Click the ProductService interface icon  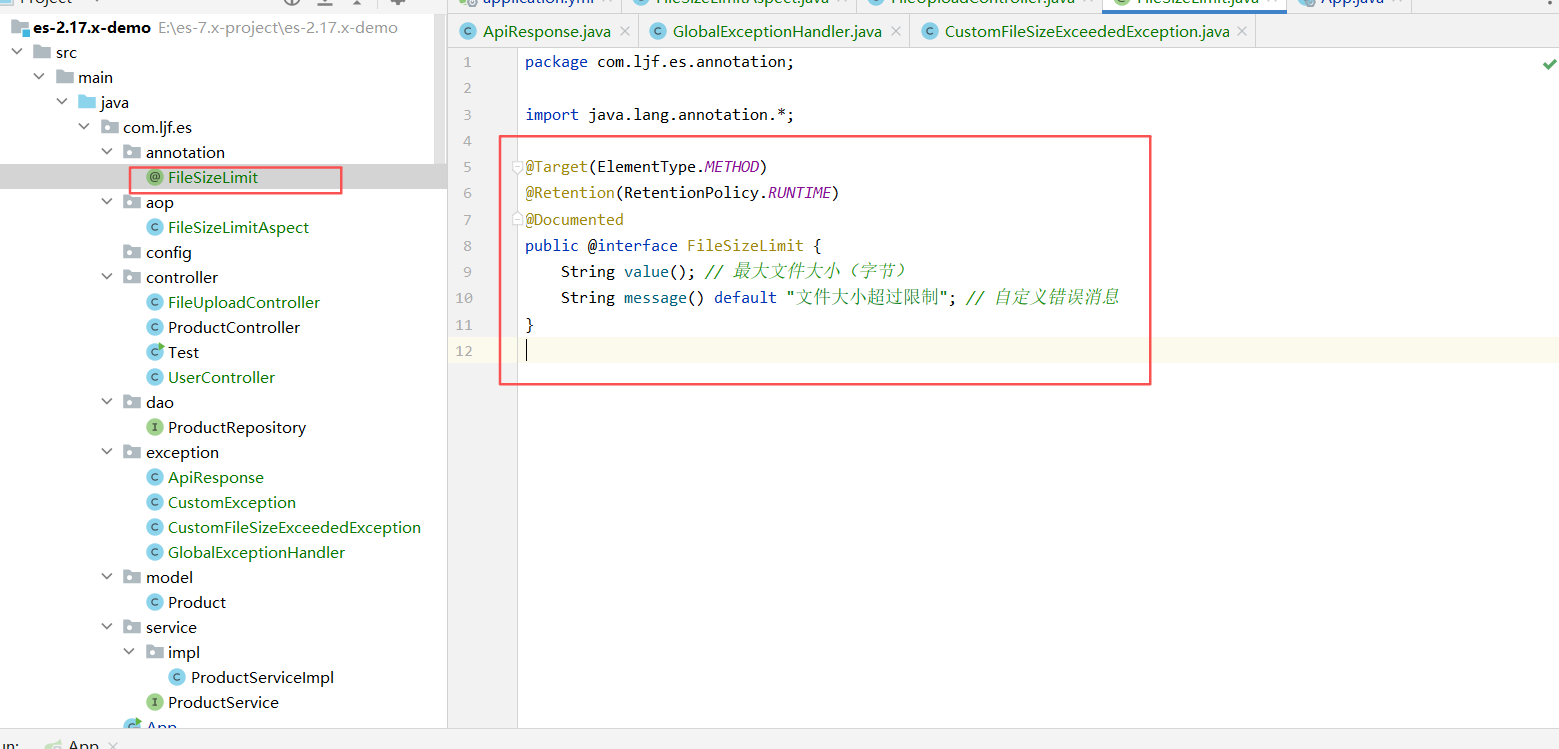154,703
